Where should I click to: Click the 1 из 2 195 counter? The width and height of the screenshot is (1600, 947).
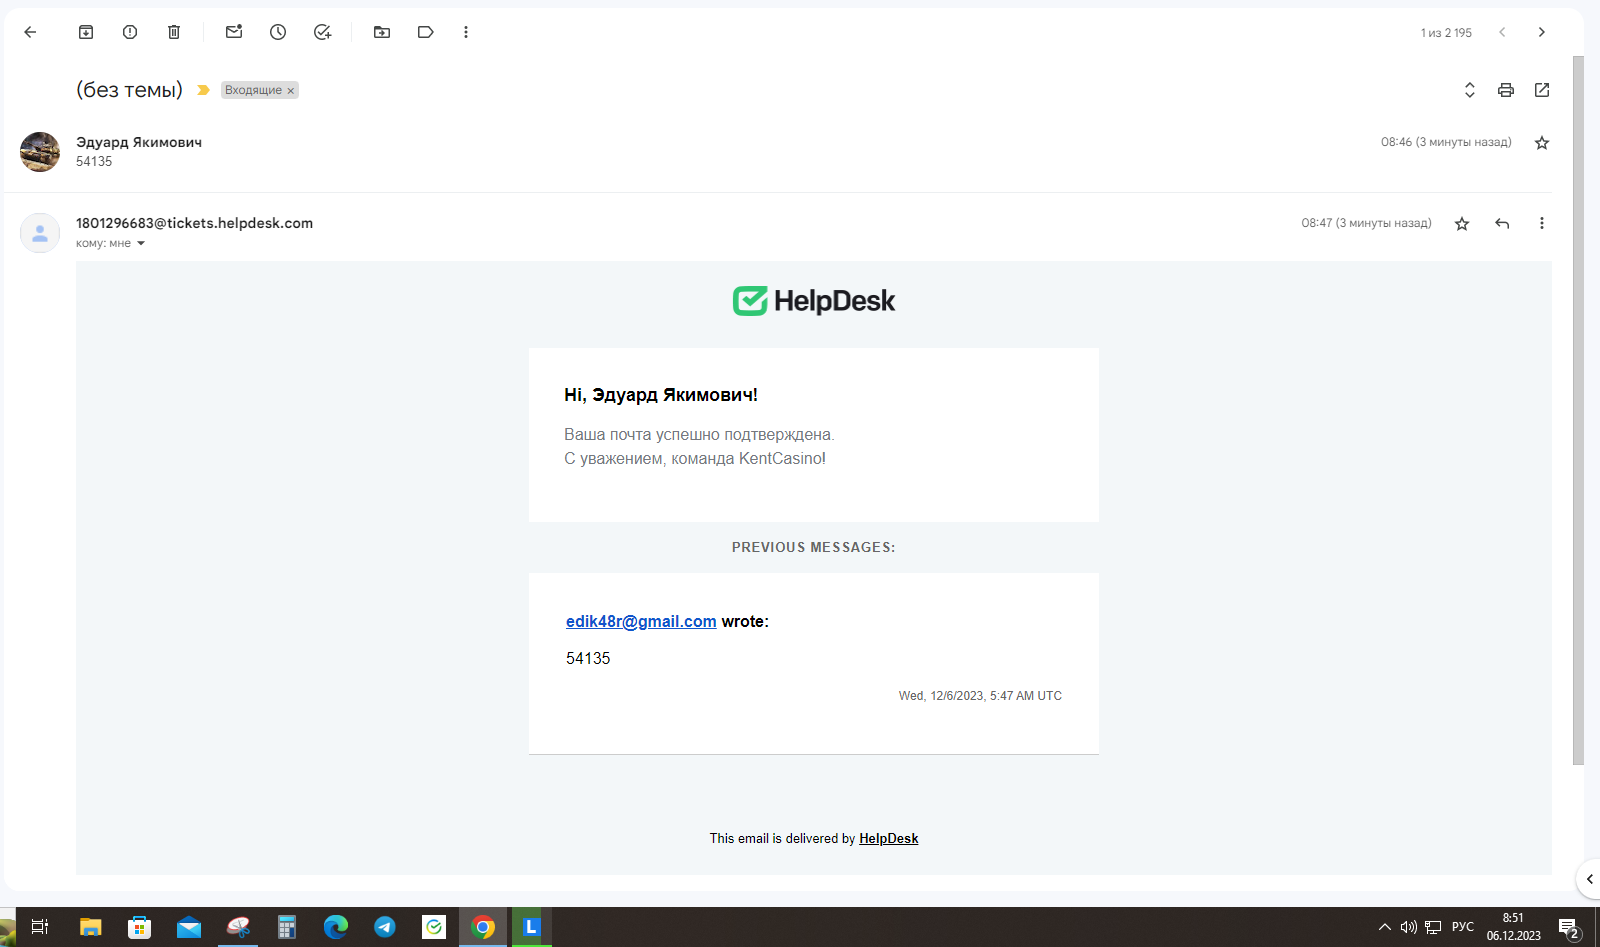(1446, 33)
